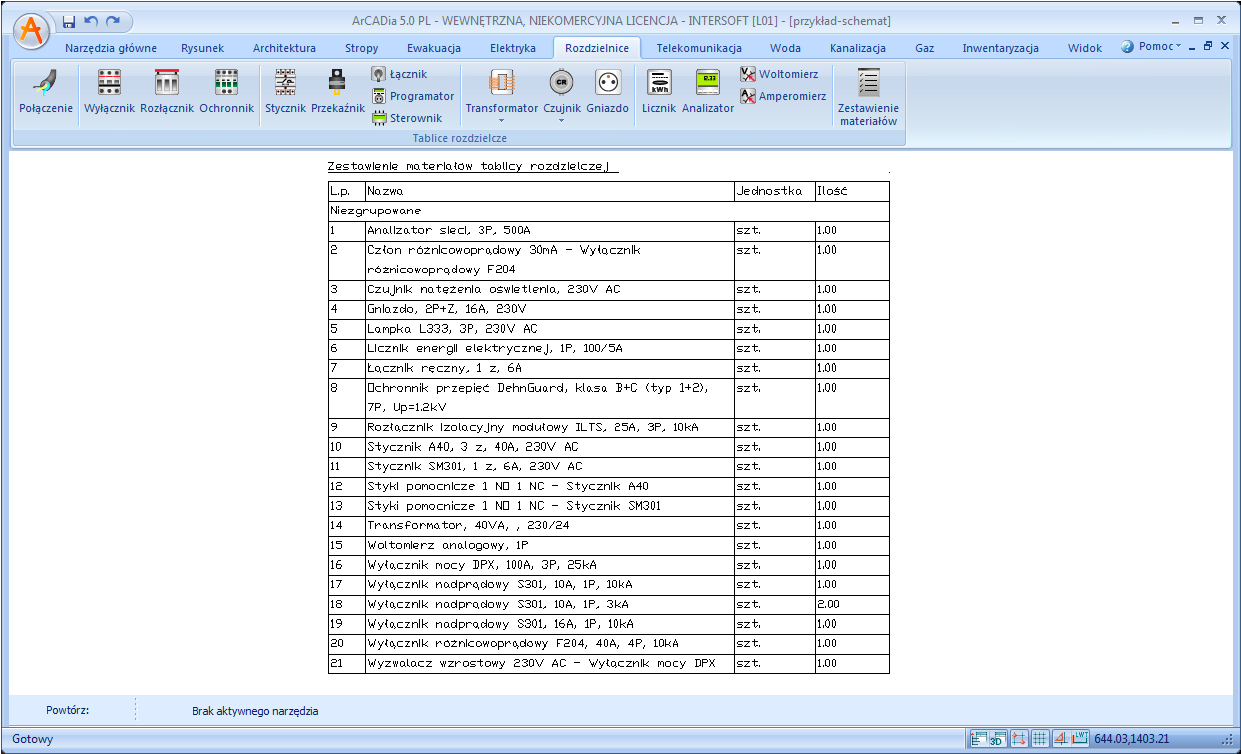Screen dimensions: 1241x754
Task: Insert a Łącznik switch
Action: click(400, 74)
